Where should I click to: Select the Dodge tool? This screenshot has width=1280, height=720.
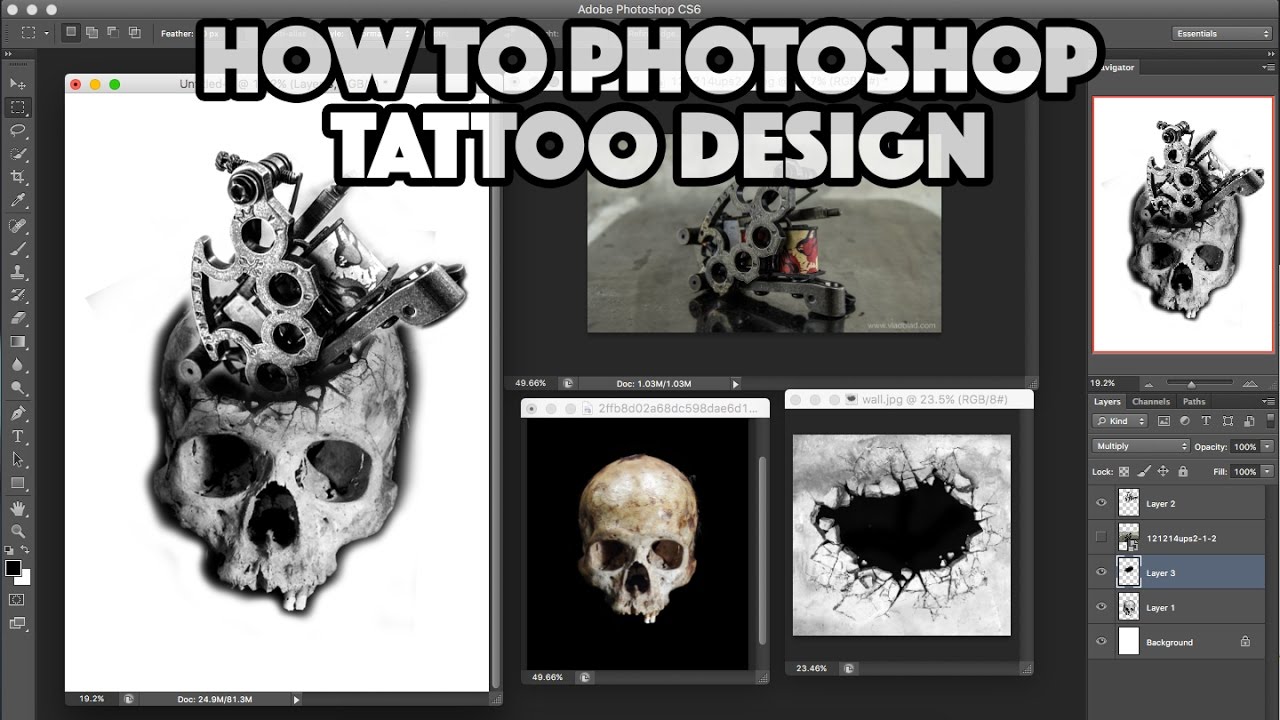click(x=17, y=389)
